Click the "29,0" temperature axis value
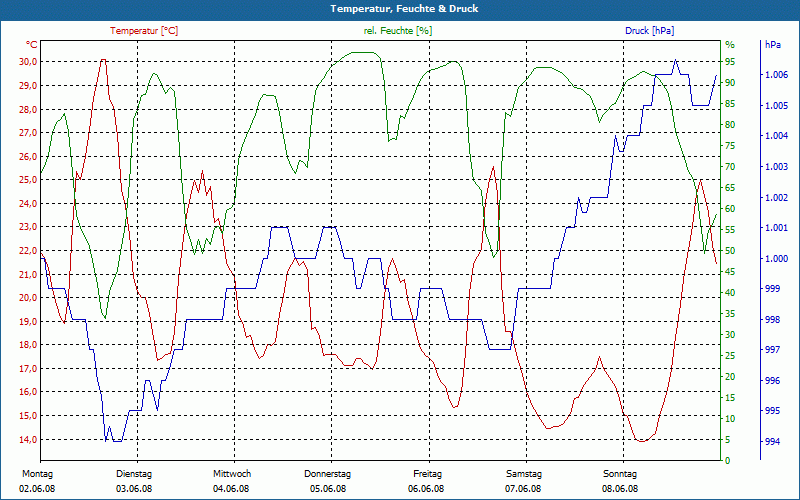Viewport: 800px width, 500px height. pos(29,86)
